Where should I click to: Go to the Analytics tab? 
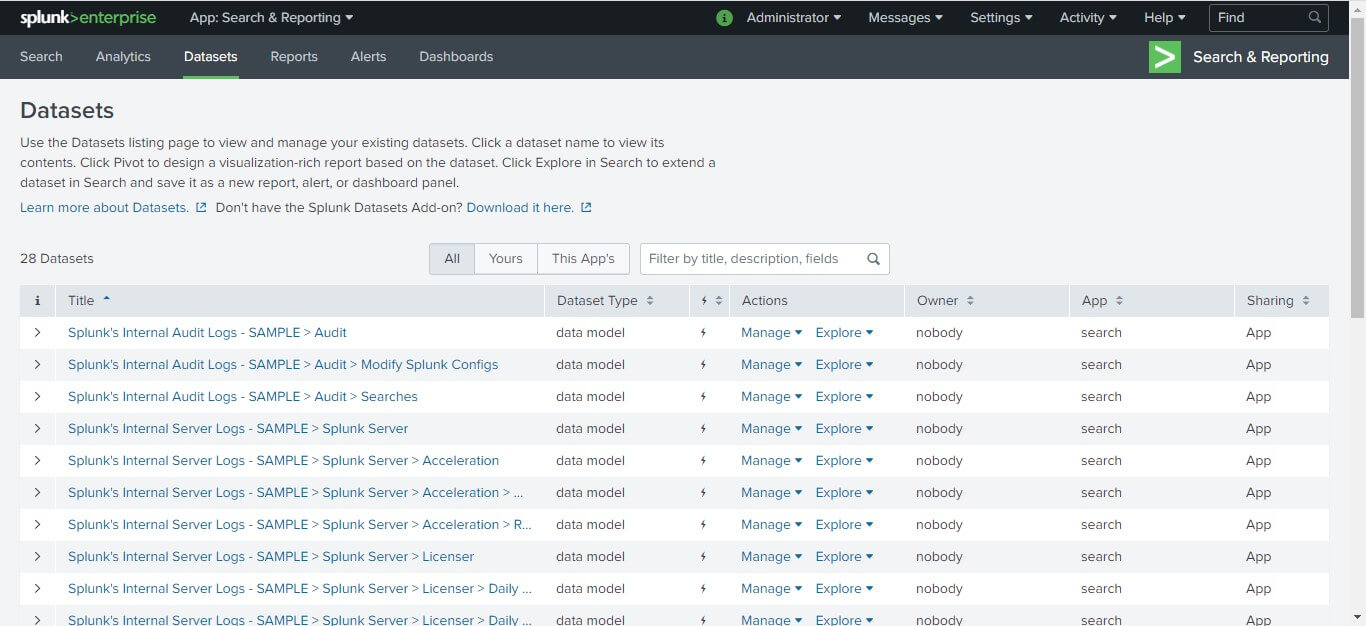[123, 57]
